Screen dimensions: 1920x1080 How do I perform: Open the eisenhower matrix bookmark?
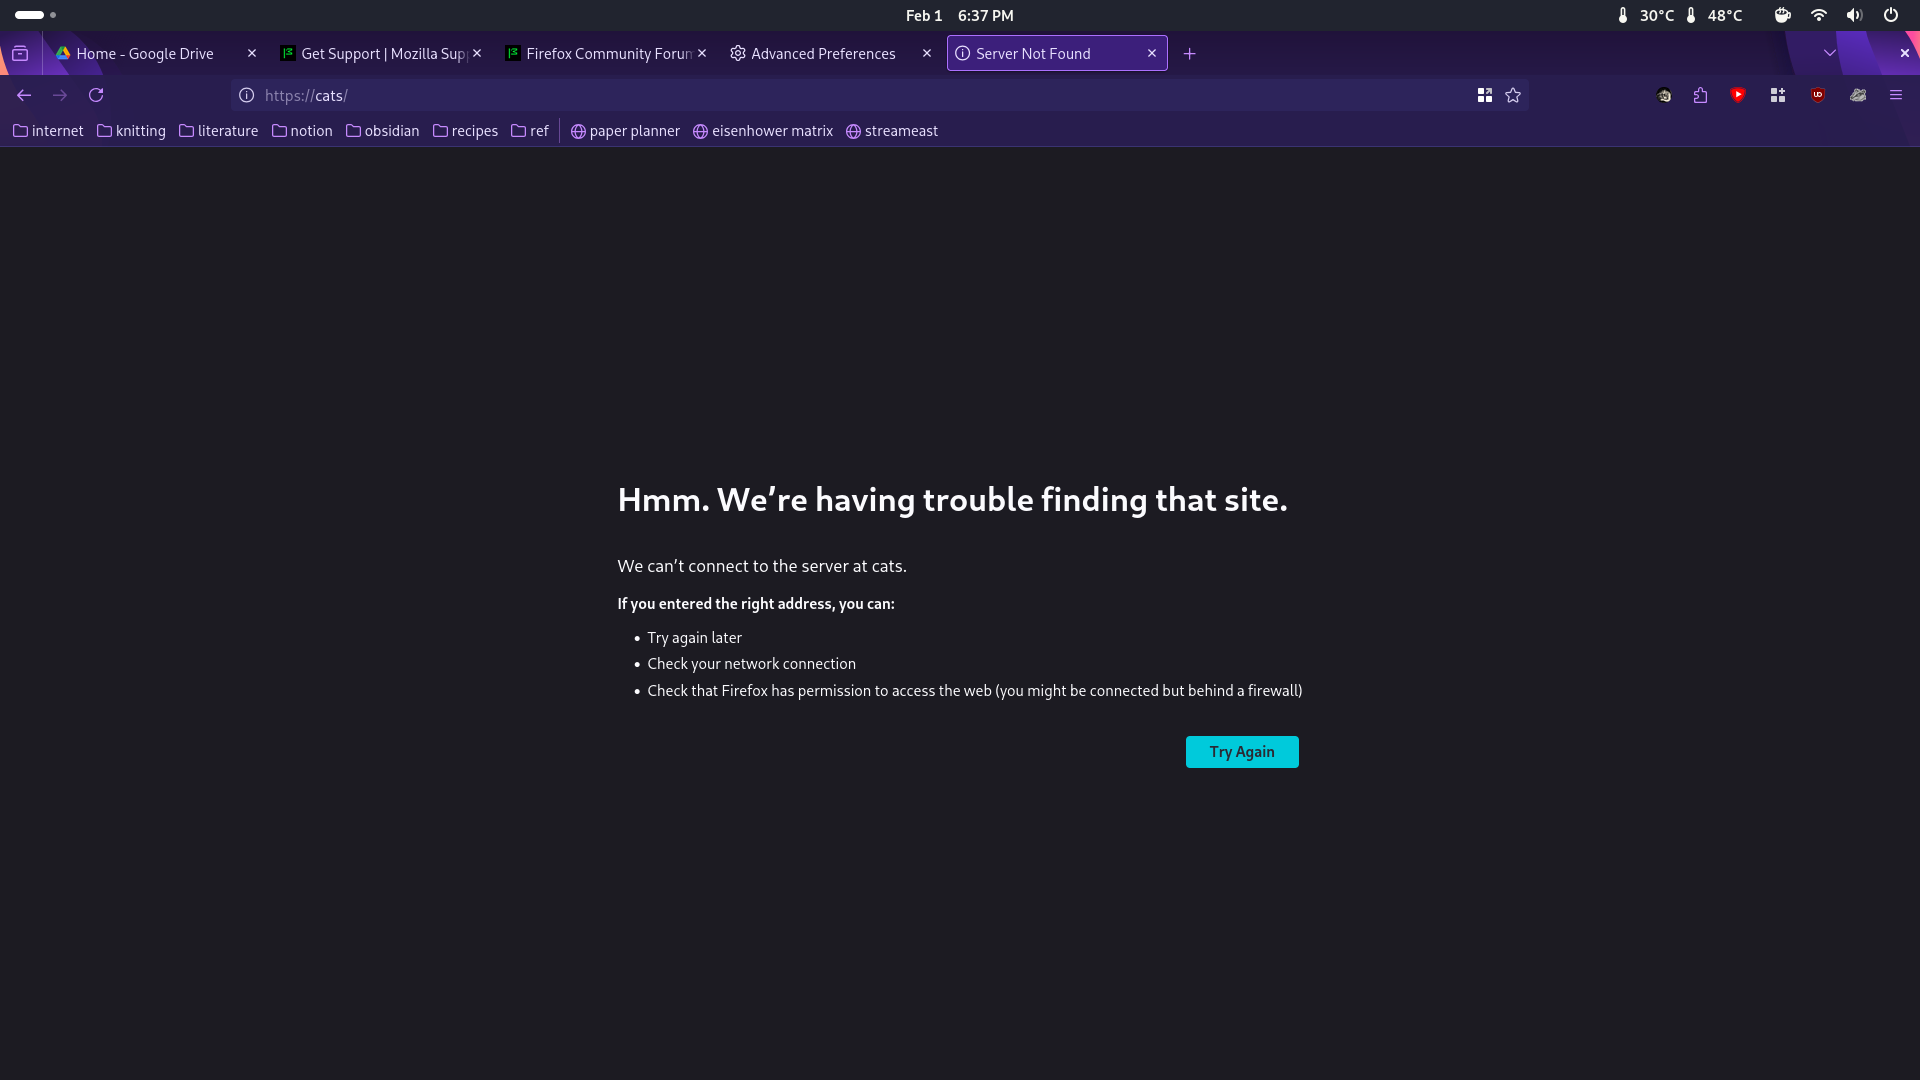(x=763, y=131)
